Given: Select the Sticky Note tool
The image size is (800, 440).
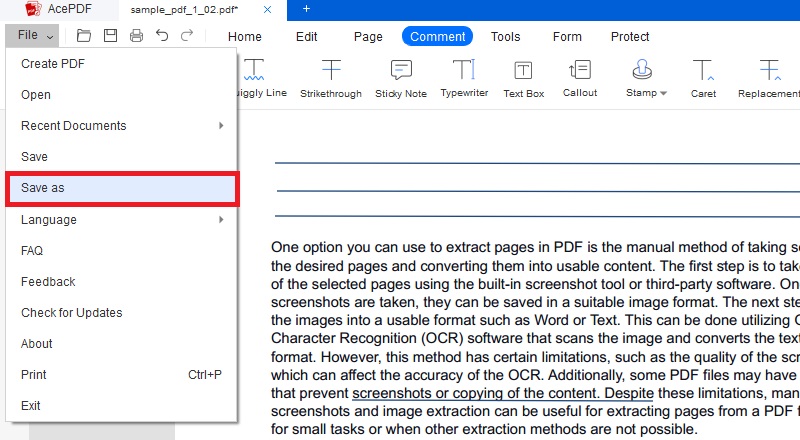Looking at the screenshot, I should point(401,78).
